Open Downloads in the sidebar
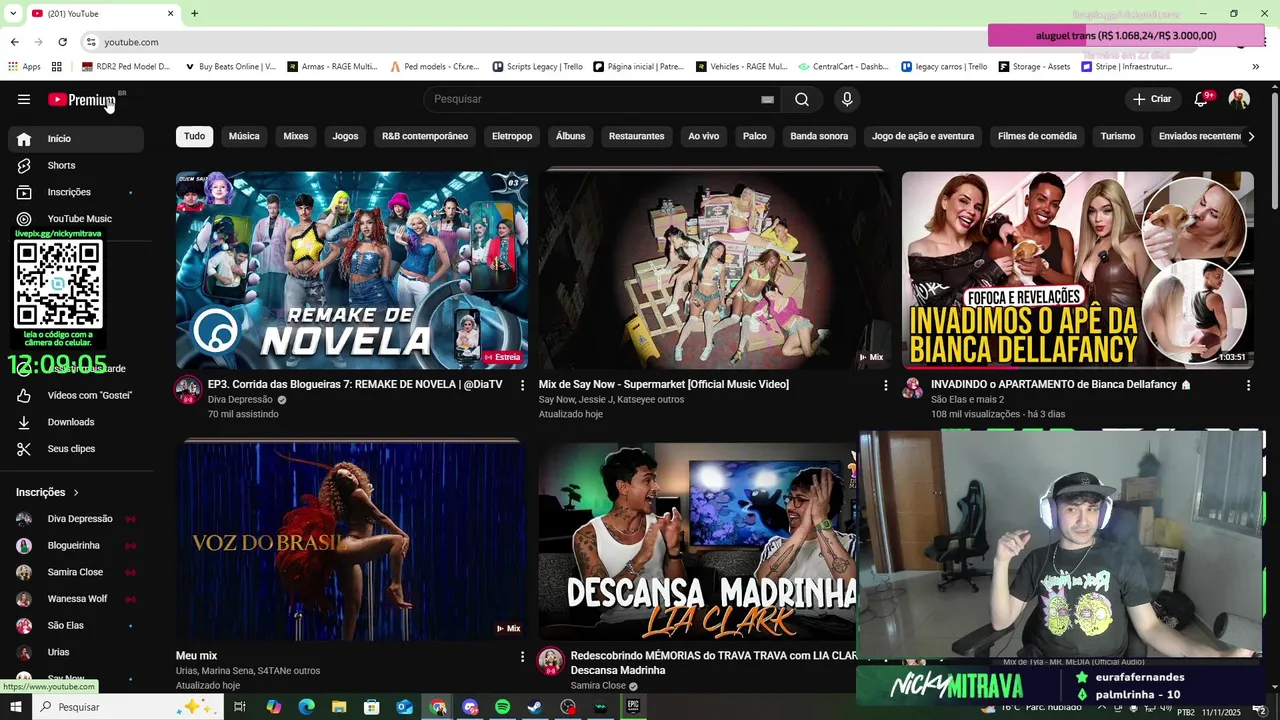This screenshot has height=720, width=1280. pos(76,422)
